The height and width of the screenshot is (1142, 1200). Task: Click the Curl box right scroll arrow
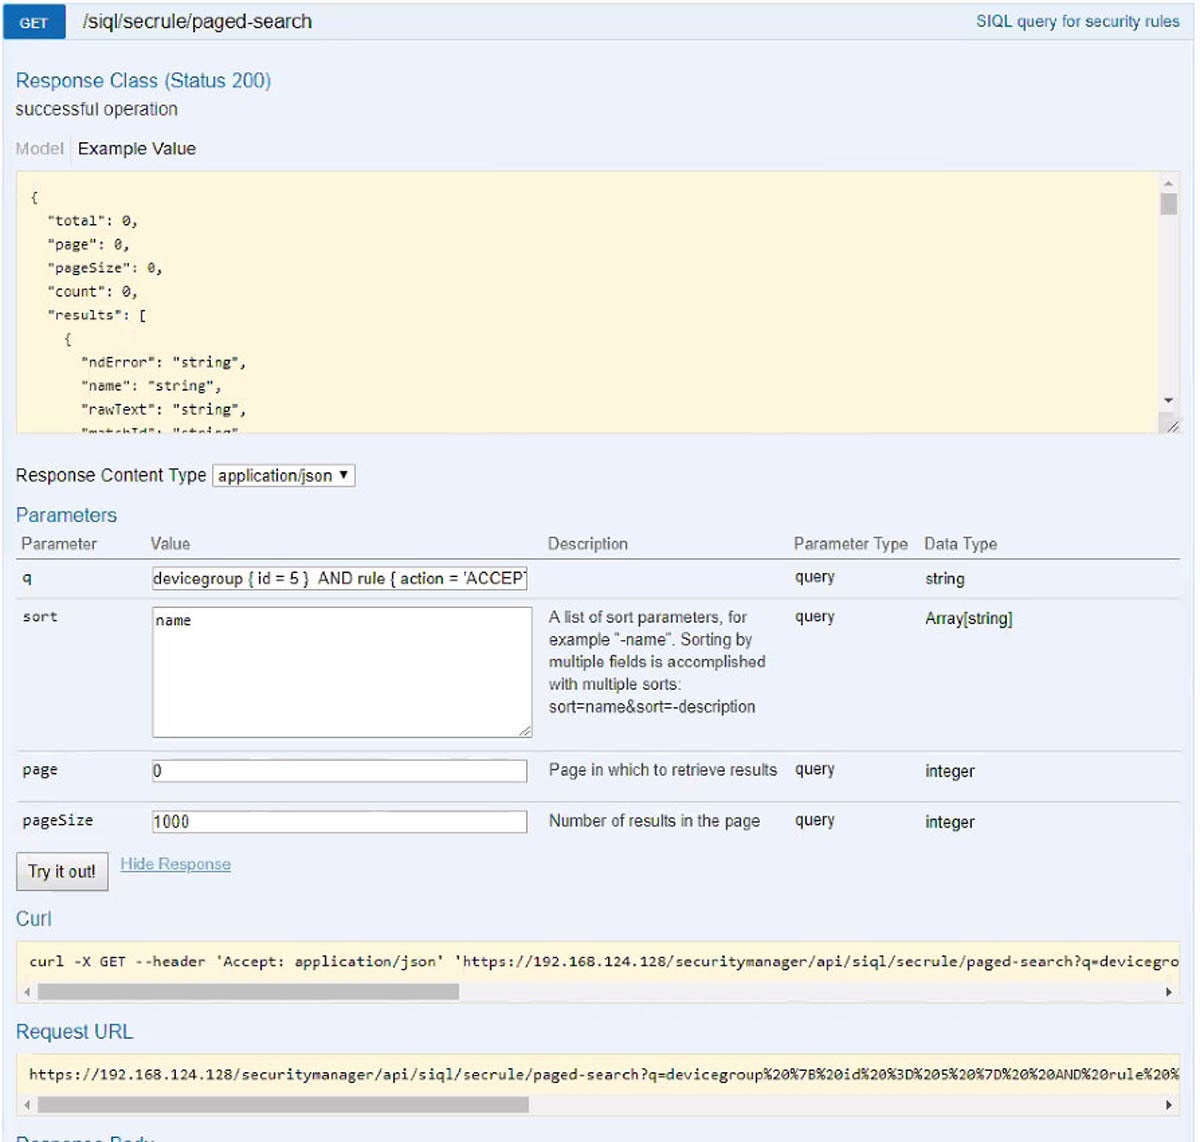(1168, 992)
